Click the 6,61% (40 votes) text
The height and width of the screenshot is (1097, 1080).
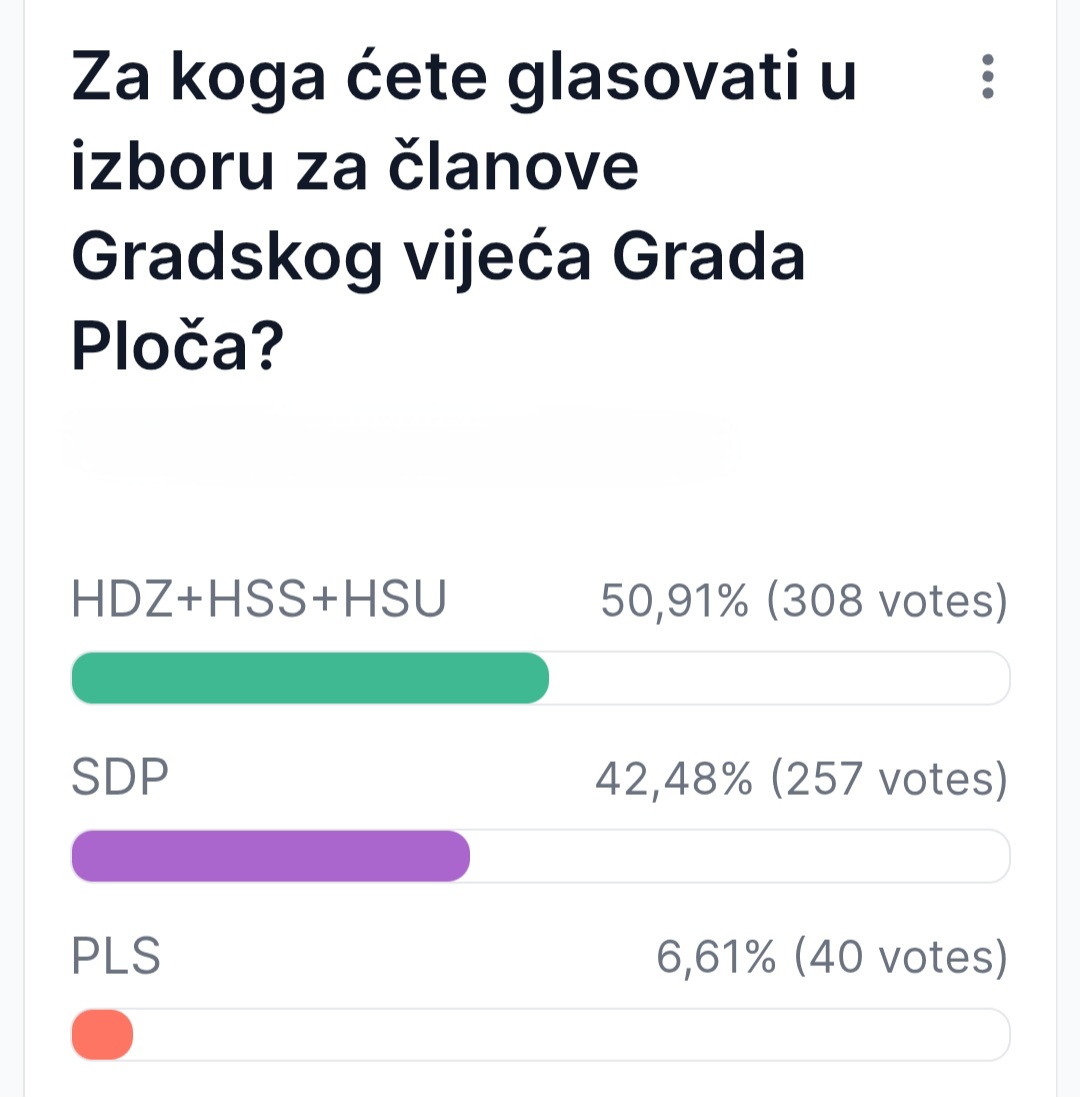coord(832,957)
